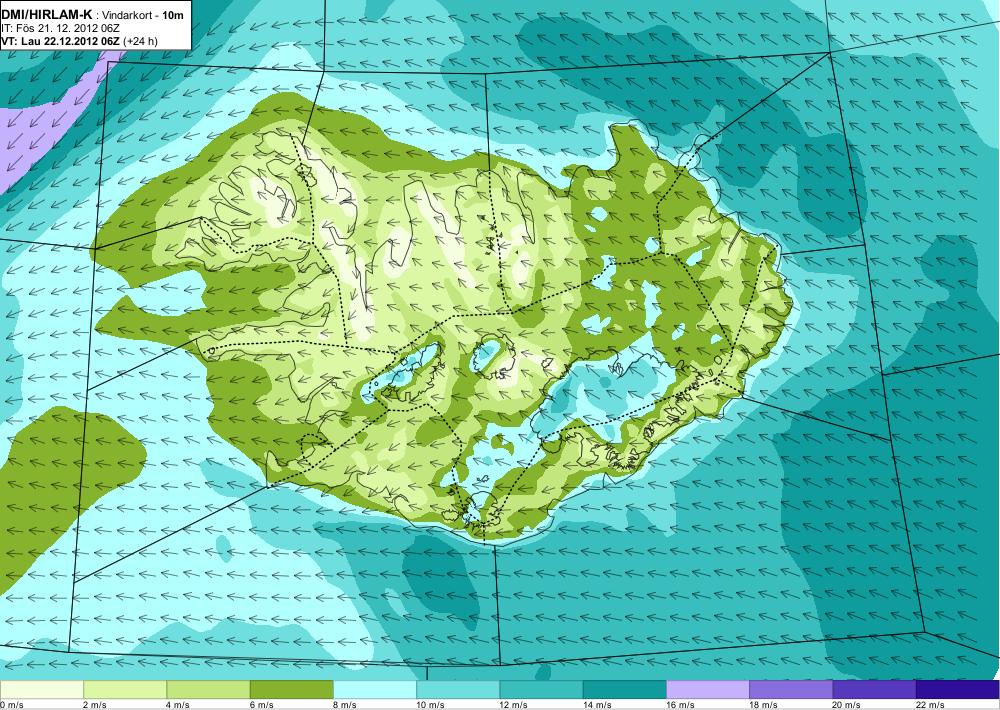Select the 'Vindarkort - 10m' map type text
The height and width of the screenshot is (710, 1000).
pos(143,15)
